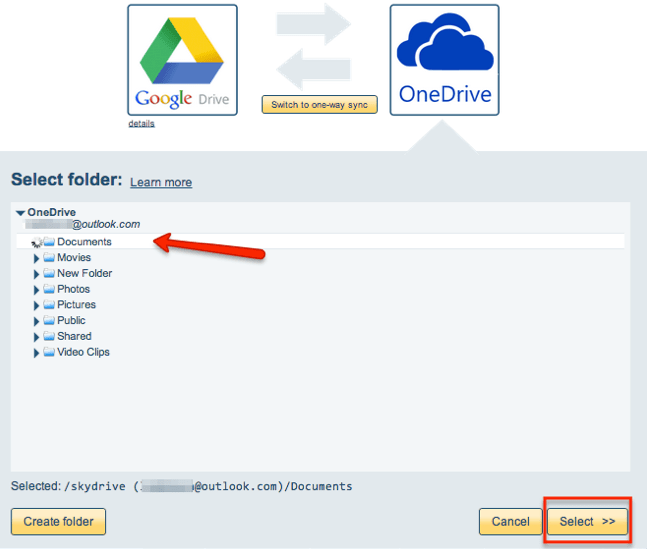
Task: Select the Pictures folder name
Action: pyautogui.click(x=76, y=304)
